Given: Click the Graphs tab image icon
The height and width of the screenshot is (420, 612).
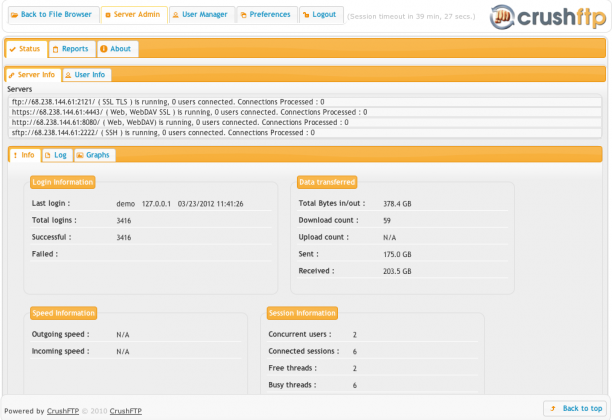Looking at the screenshot, I should pyautogui.click(x=80, y=155).
